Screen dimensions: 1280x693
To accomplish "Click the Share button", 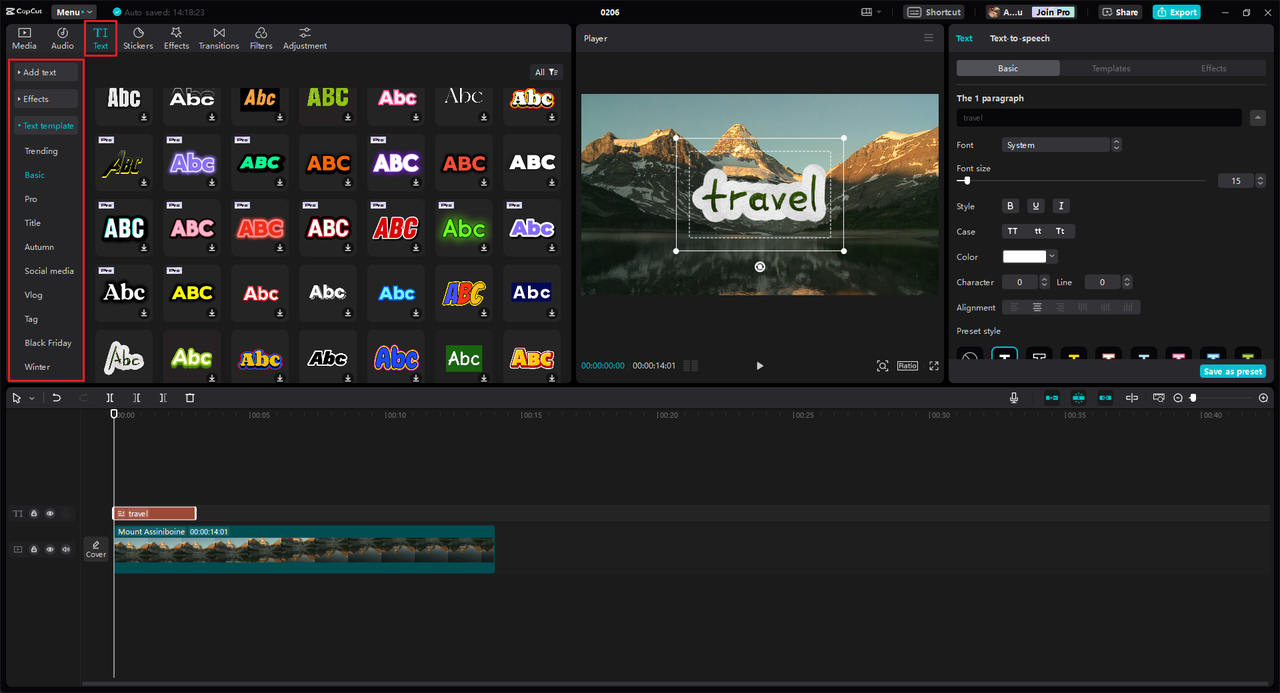I will (x=1120, y=12).
